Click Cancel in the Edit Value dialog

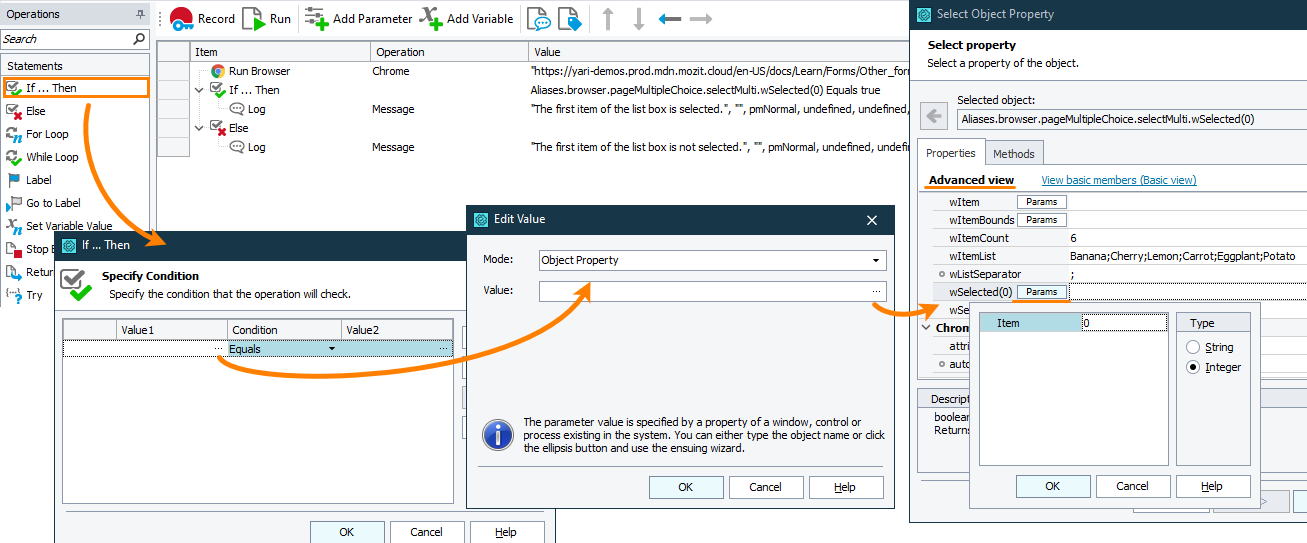pos(766,487)
